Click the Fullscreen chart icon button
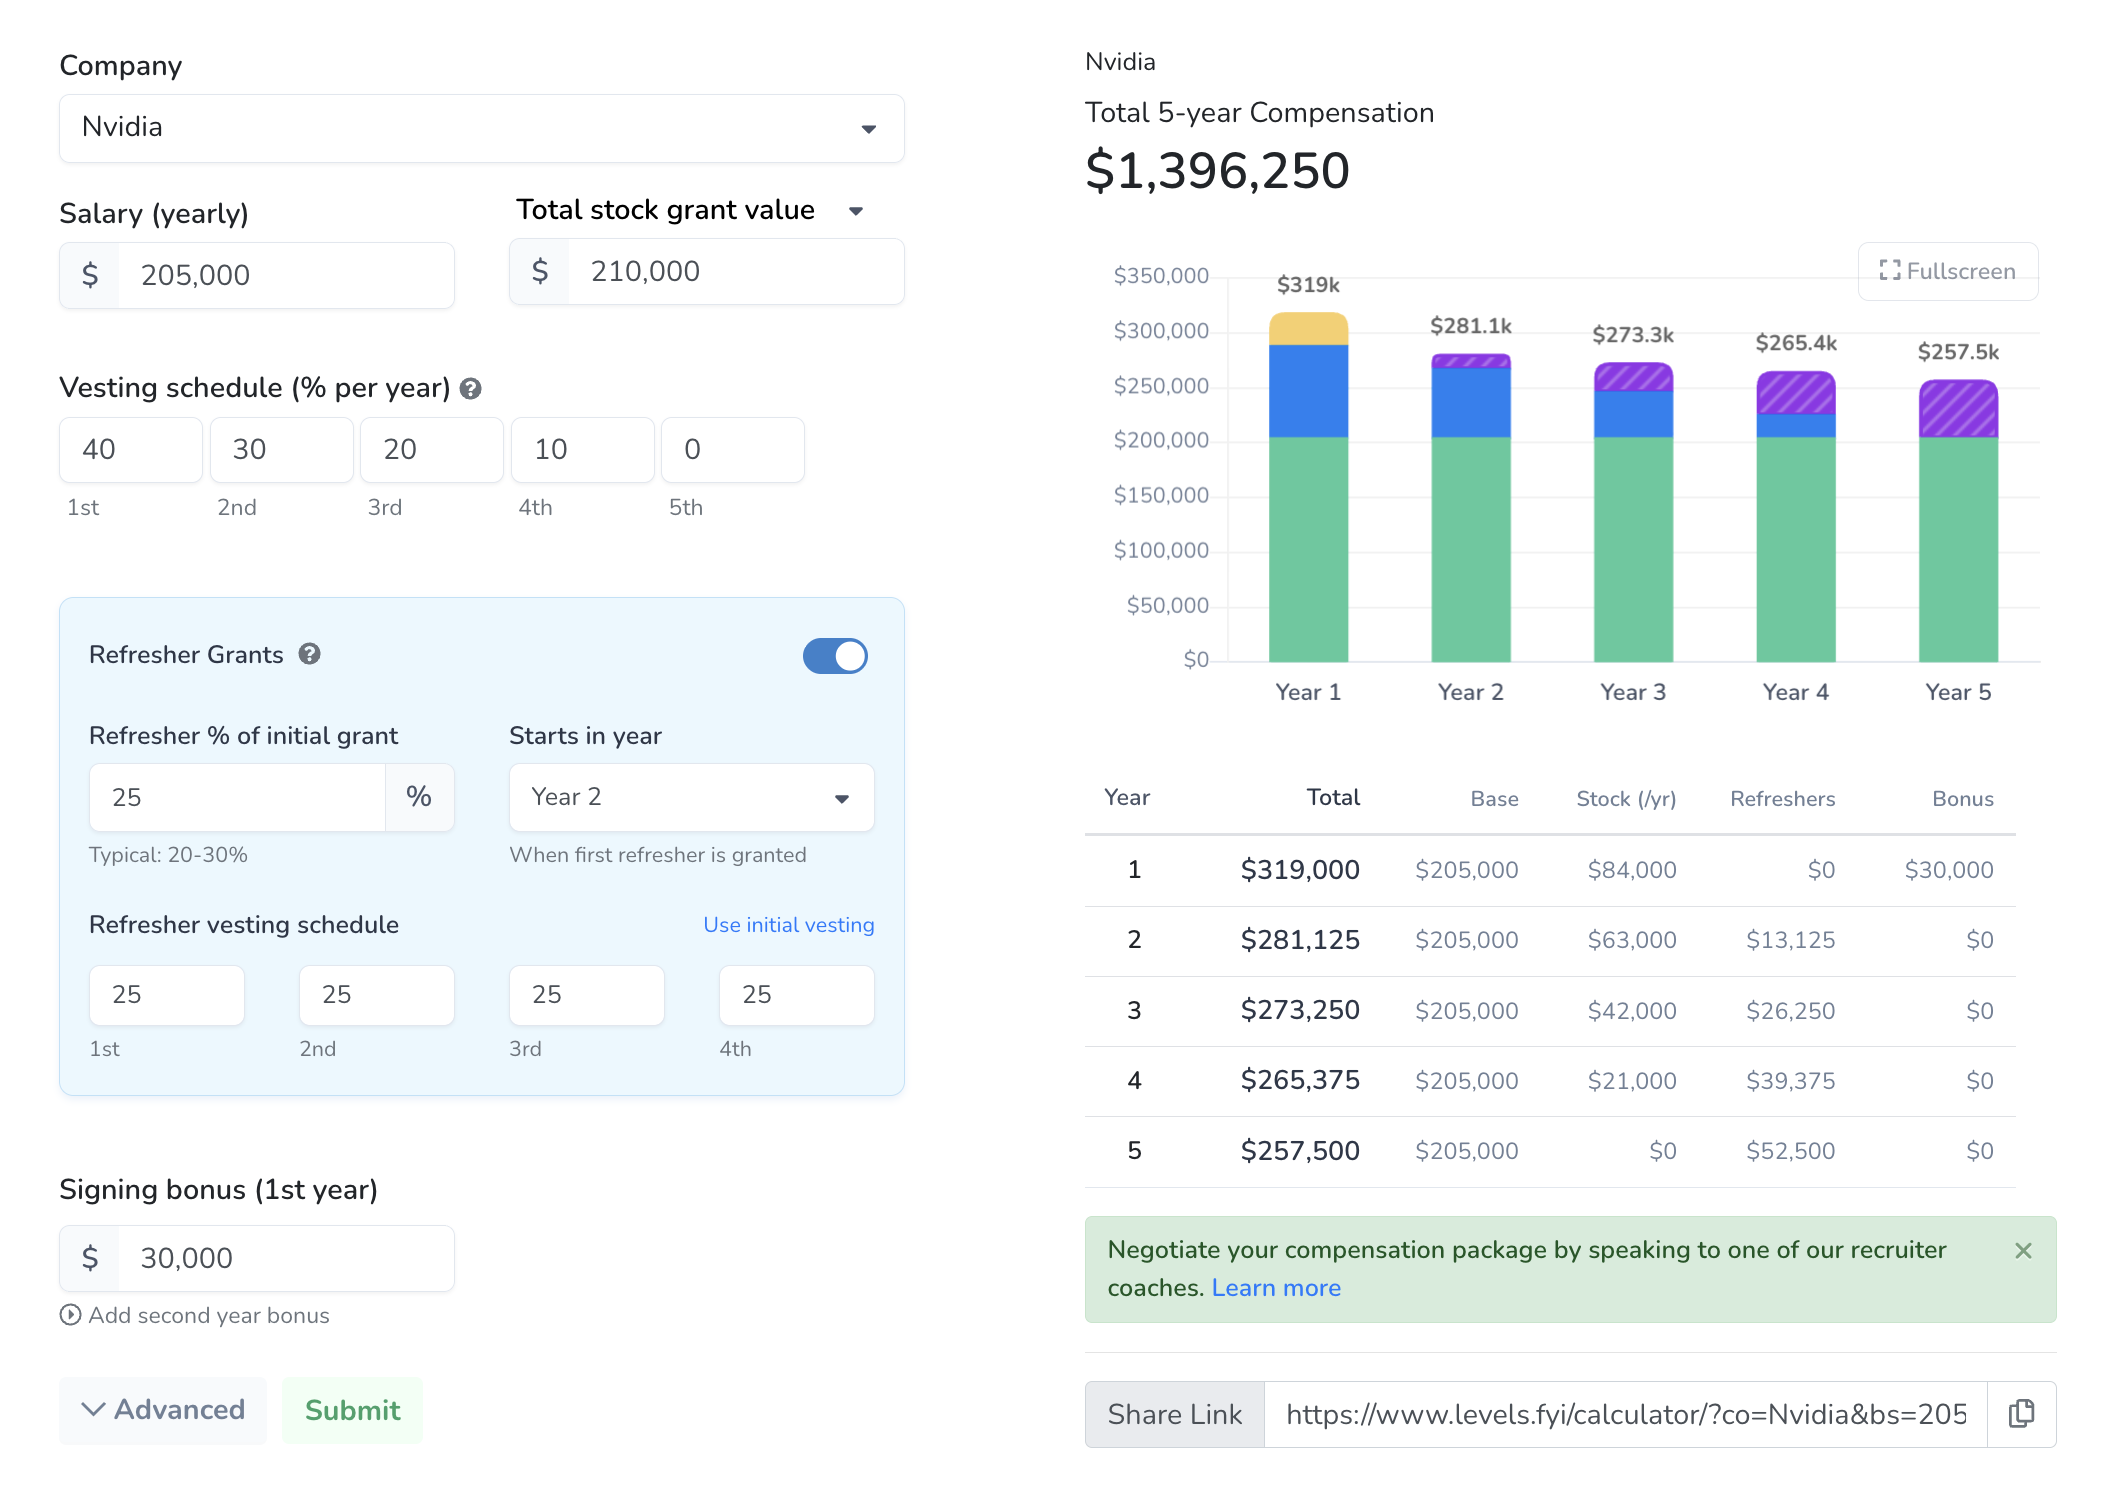This screenshot has height=1510, width=2102. tap(1947, 271)
